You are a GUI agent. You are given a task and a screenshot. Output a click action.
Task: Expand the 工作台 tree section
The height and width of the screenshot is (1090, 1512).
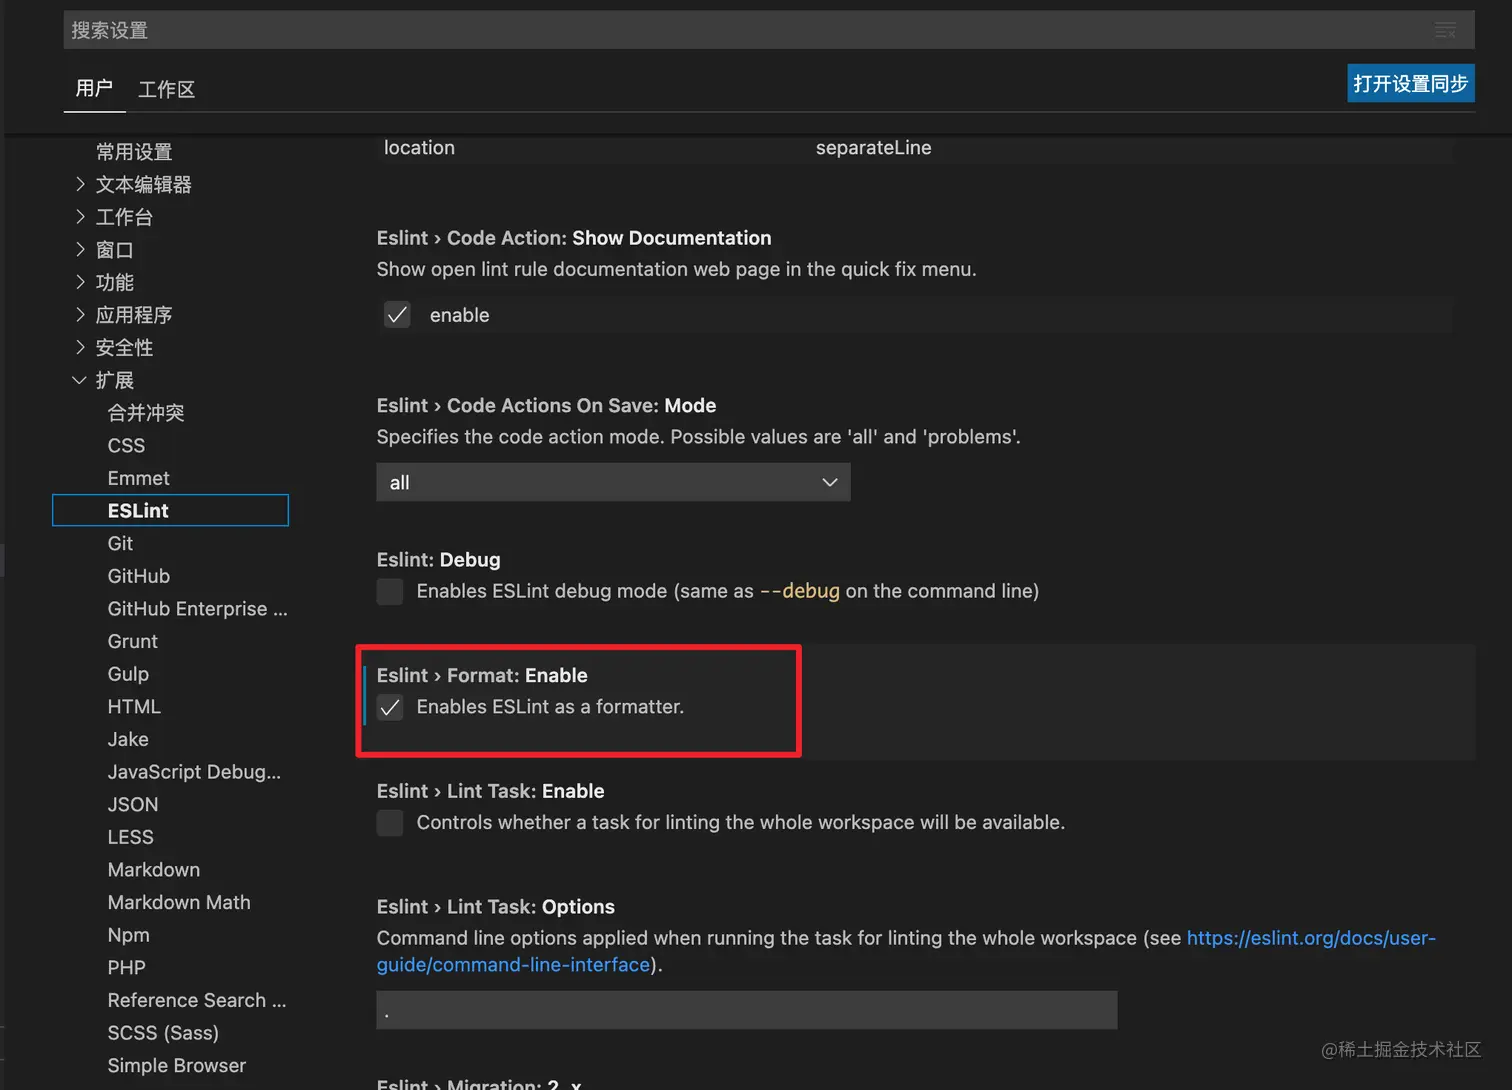point(80,217)
